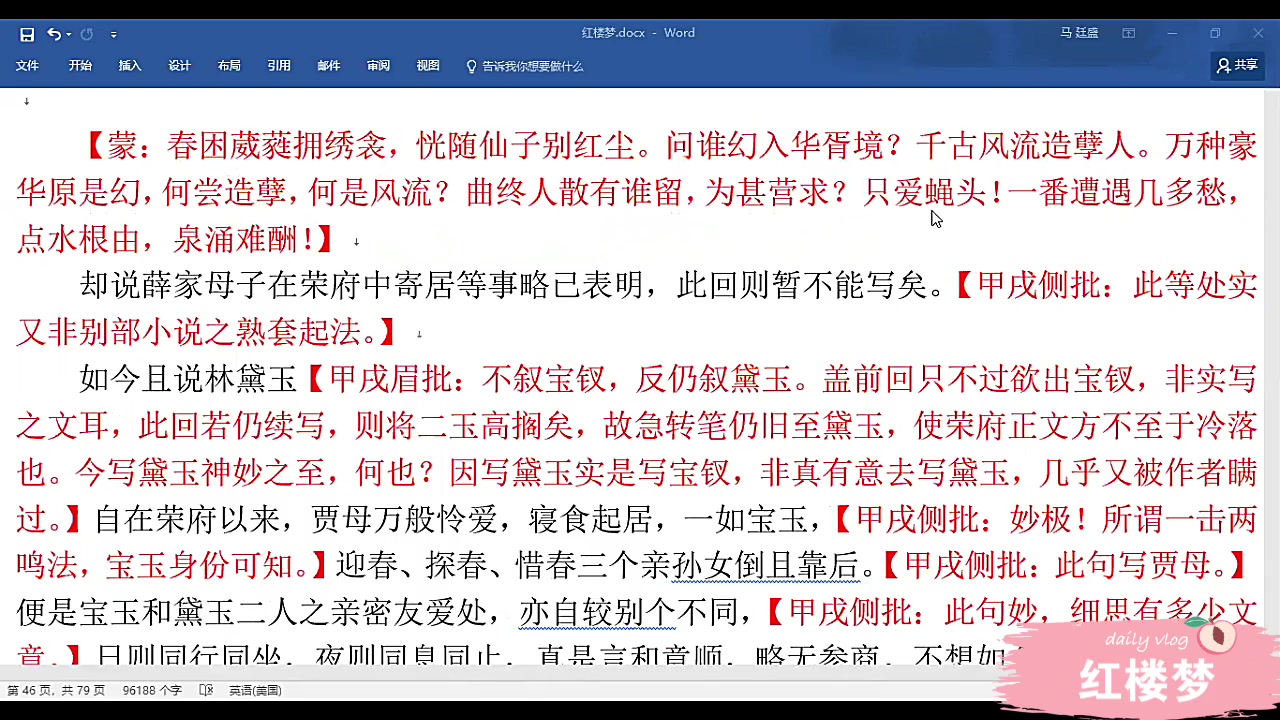Viewport: 1280px width, 720px height.
Task: Click the page count 第 46 页, 共 79 页
Action: click(56, 690)
